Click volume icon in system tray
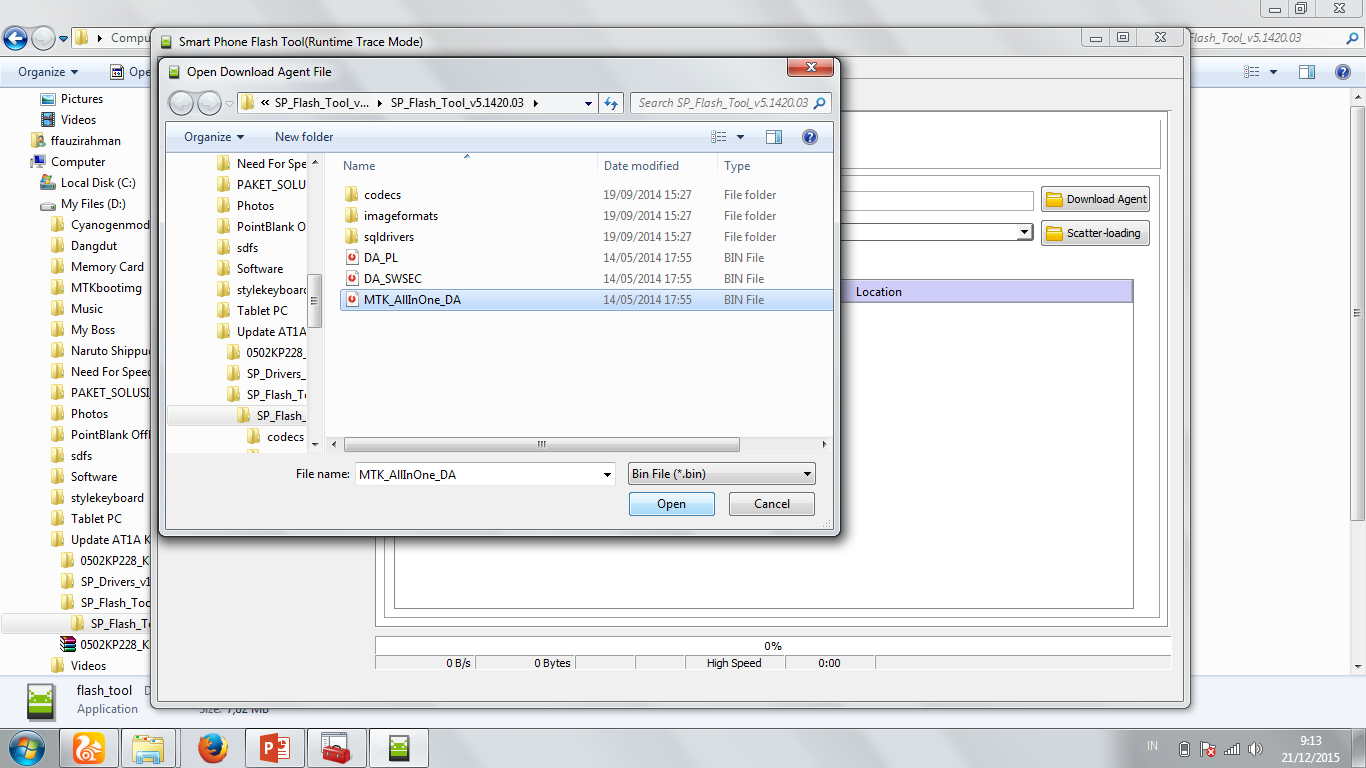Screen dimensions: 1366x768 pos(1255,749)
